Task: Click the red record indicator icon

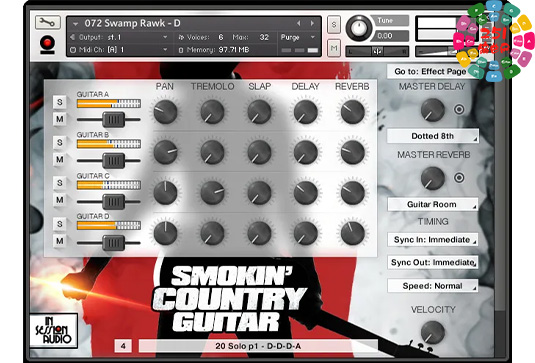Action: [x=47, y=45]
